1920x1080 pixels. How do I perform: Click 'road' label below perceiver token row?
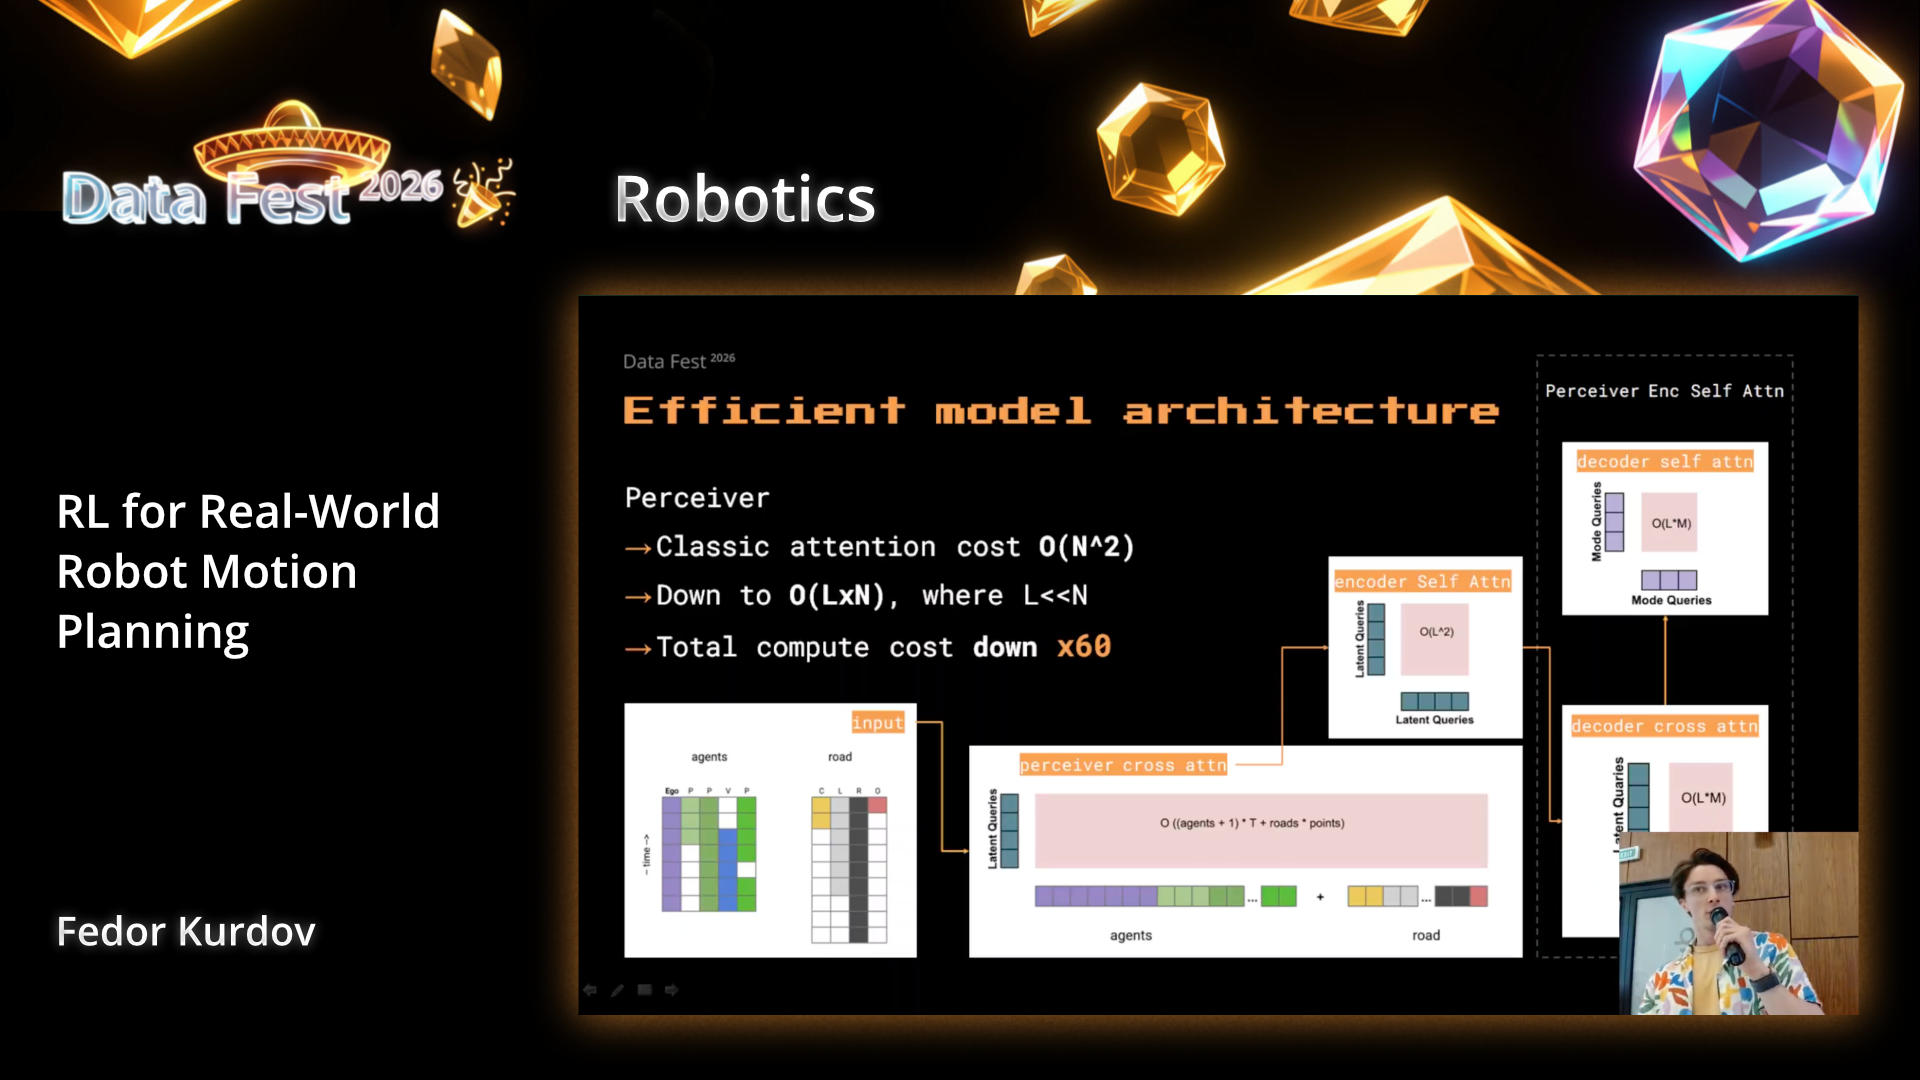1426,936
